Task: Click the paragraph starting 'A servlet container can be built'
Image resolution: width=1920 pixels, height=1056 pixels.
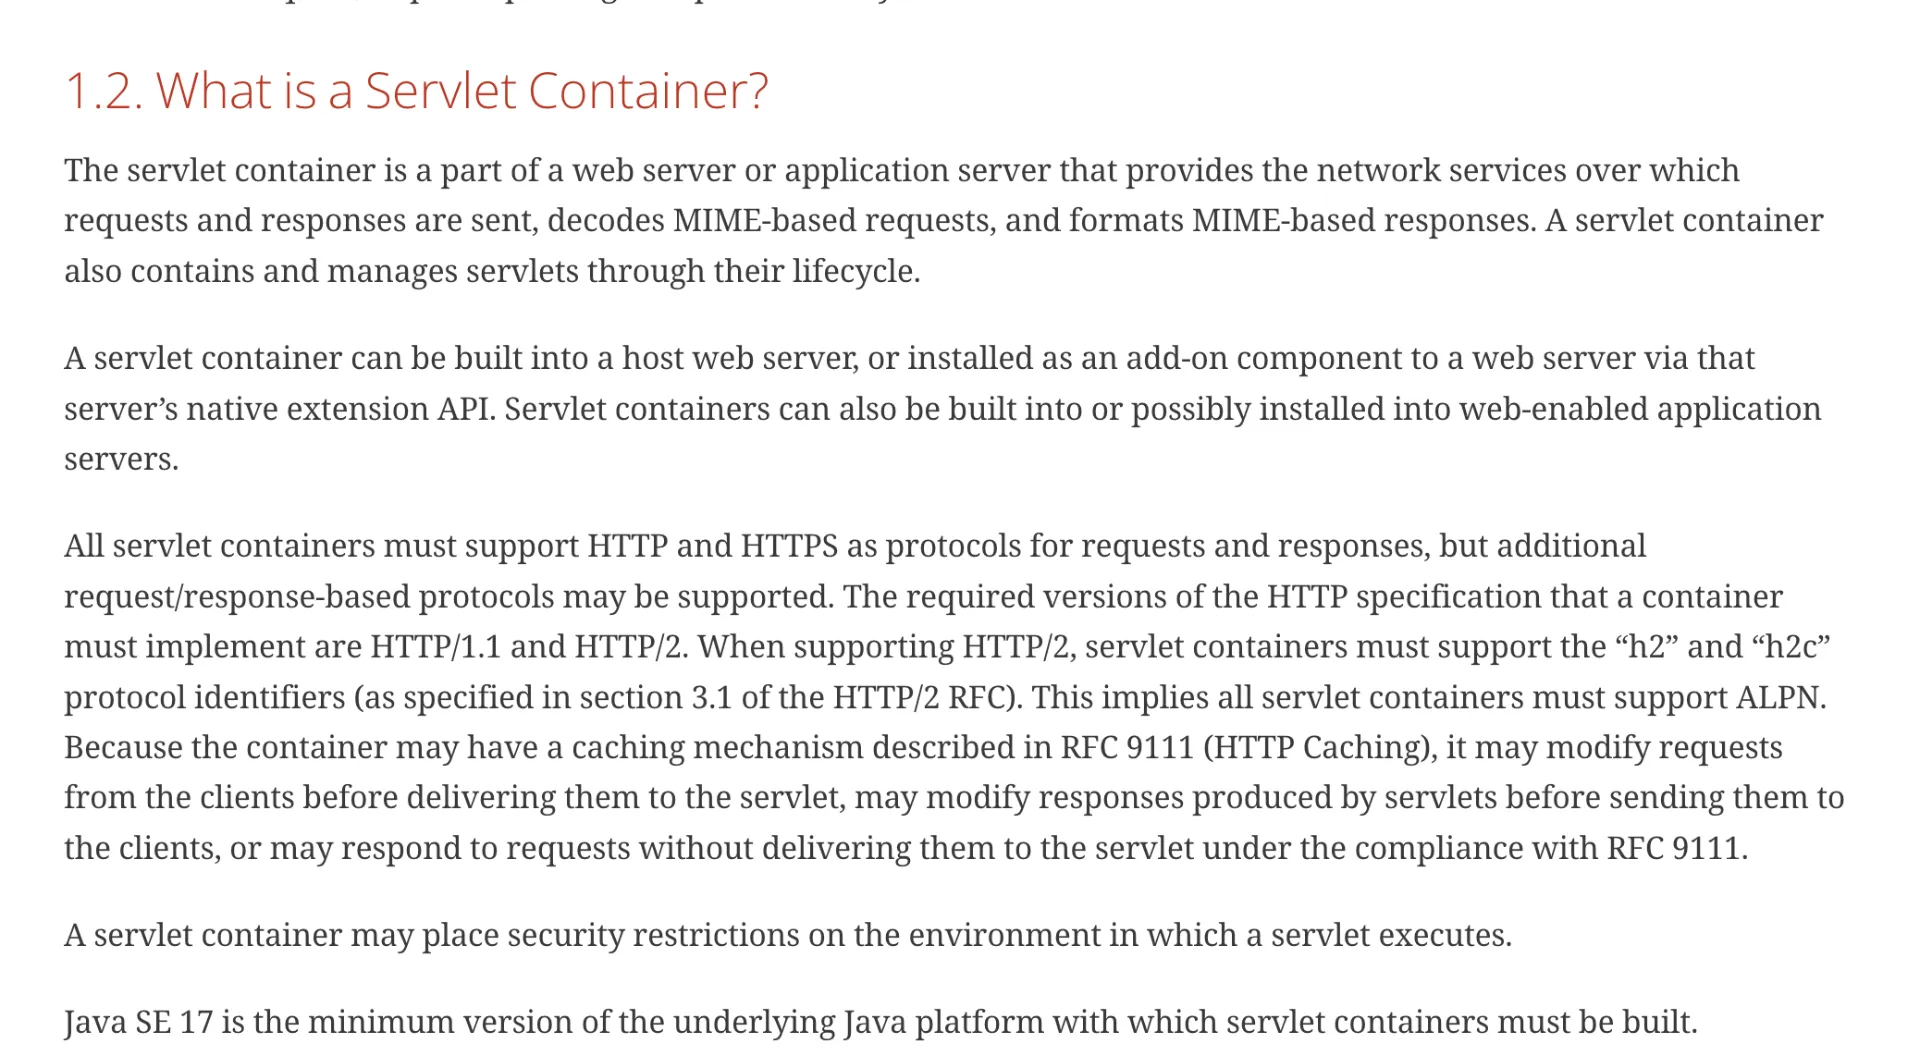Action: point(900,408)
